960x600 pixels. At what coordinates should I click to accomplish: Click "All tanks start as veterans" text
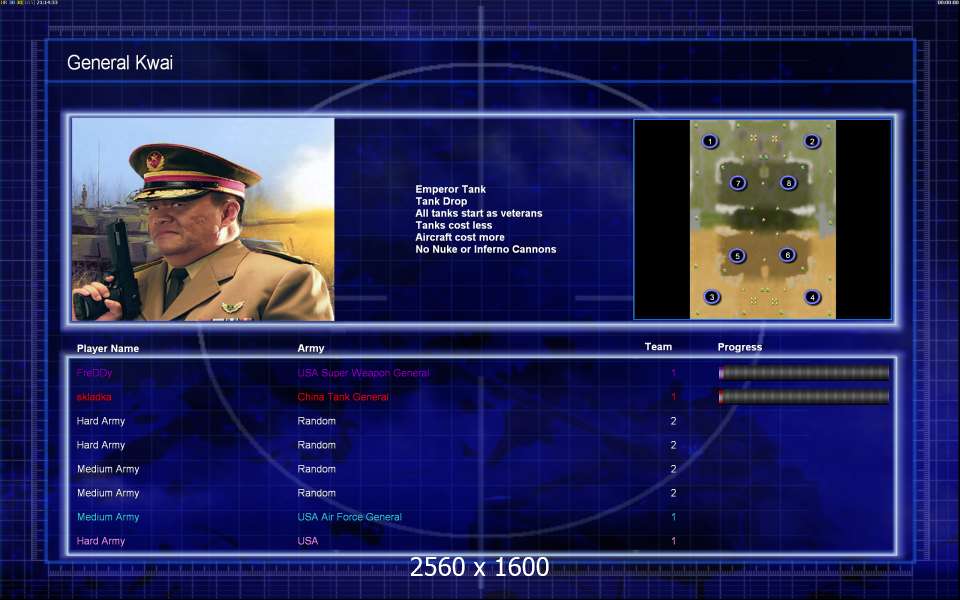(x=479, y=213)
